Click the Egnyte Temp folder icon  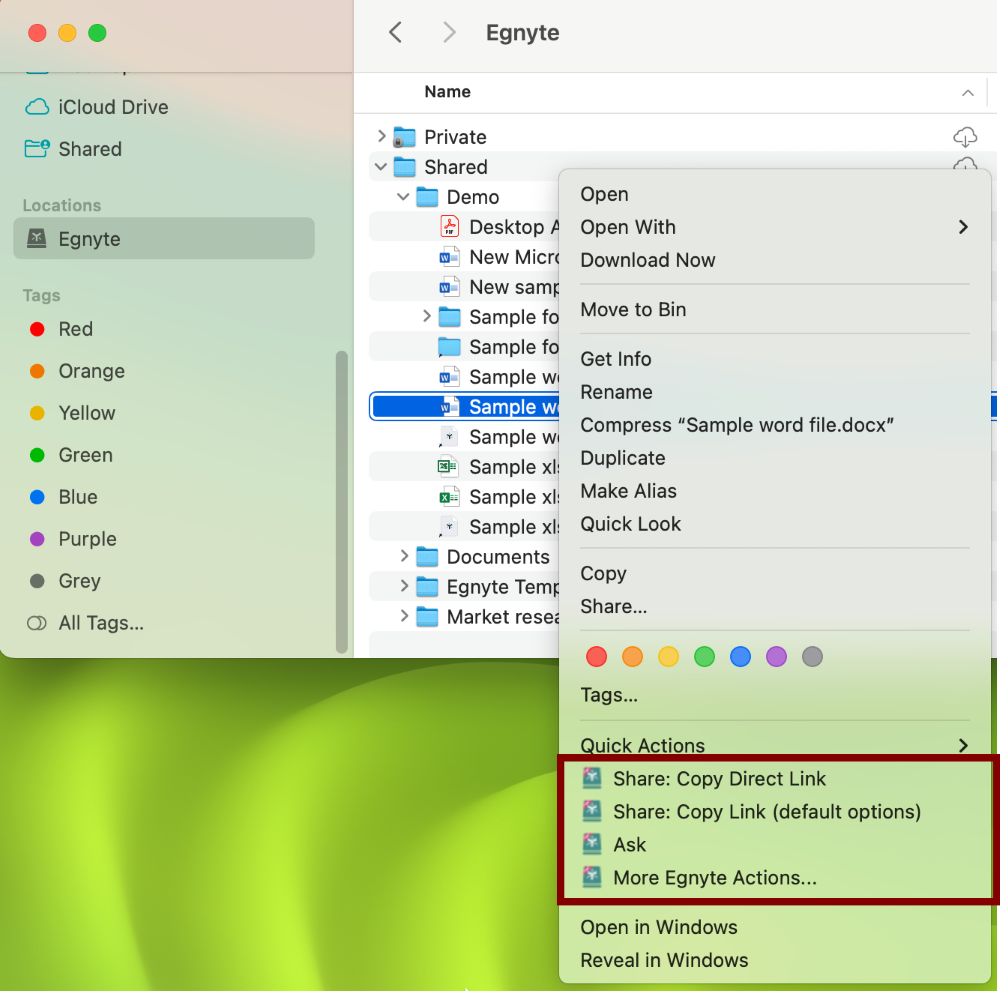point(427,586)
